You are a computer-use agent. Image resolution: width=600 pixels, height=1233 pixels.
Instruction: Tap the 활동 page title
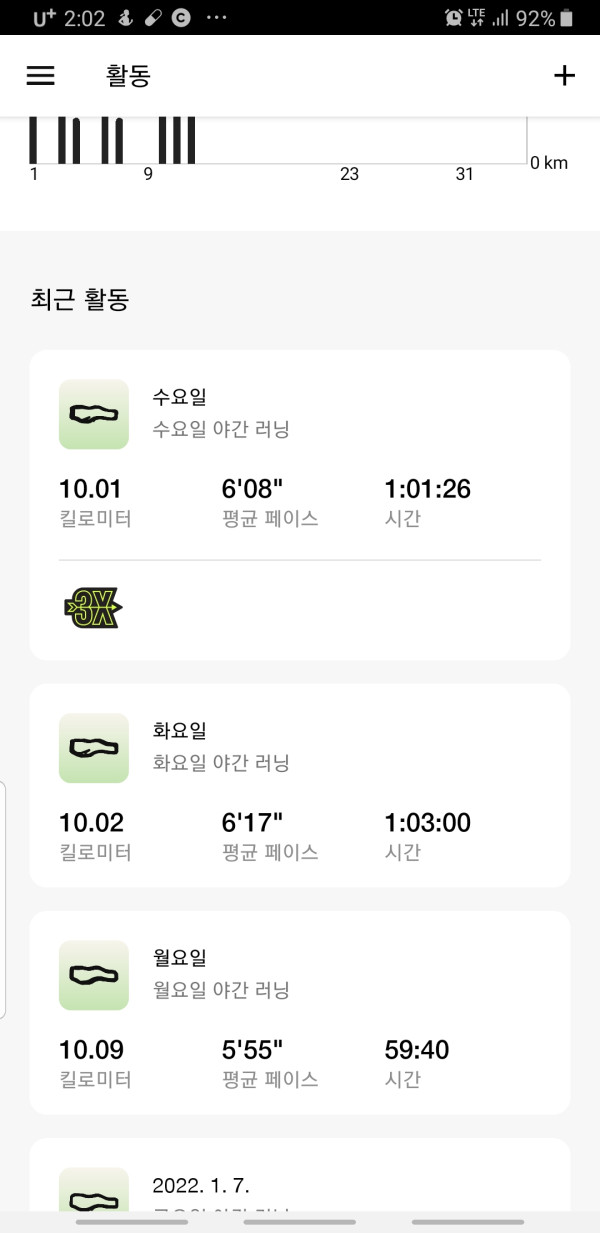[x=128, y=76]
